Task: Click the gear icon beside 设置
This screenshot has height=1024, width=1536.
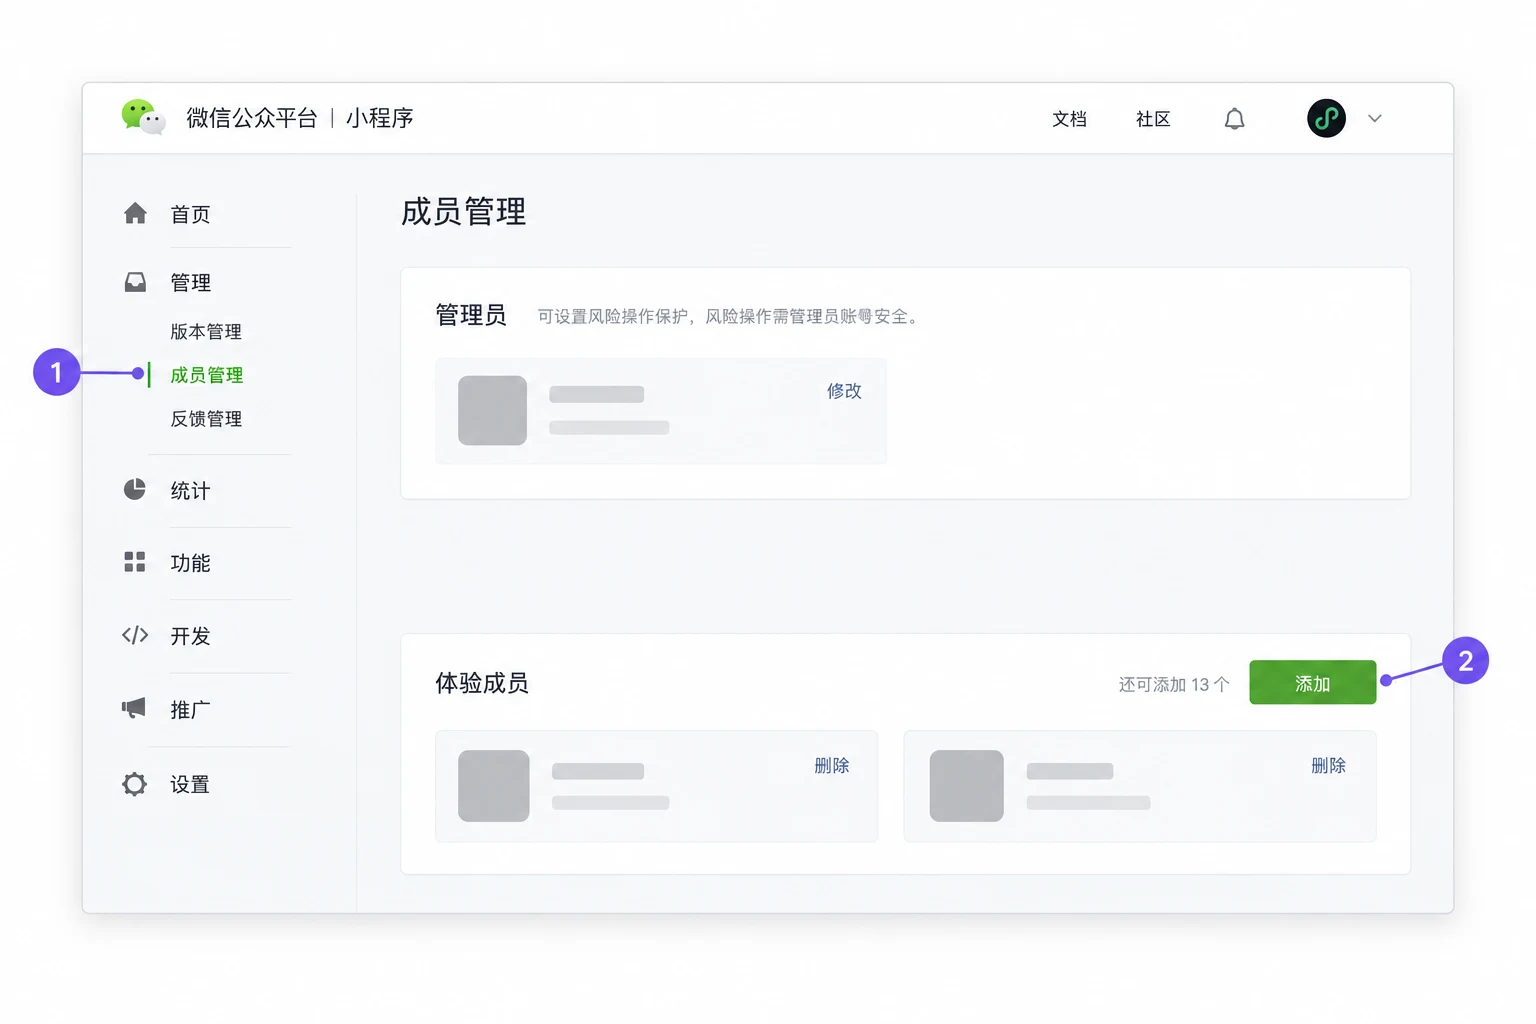Action: pyautogui.click(x=134, y=784)
